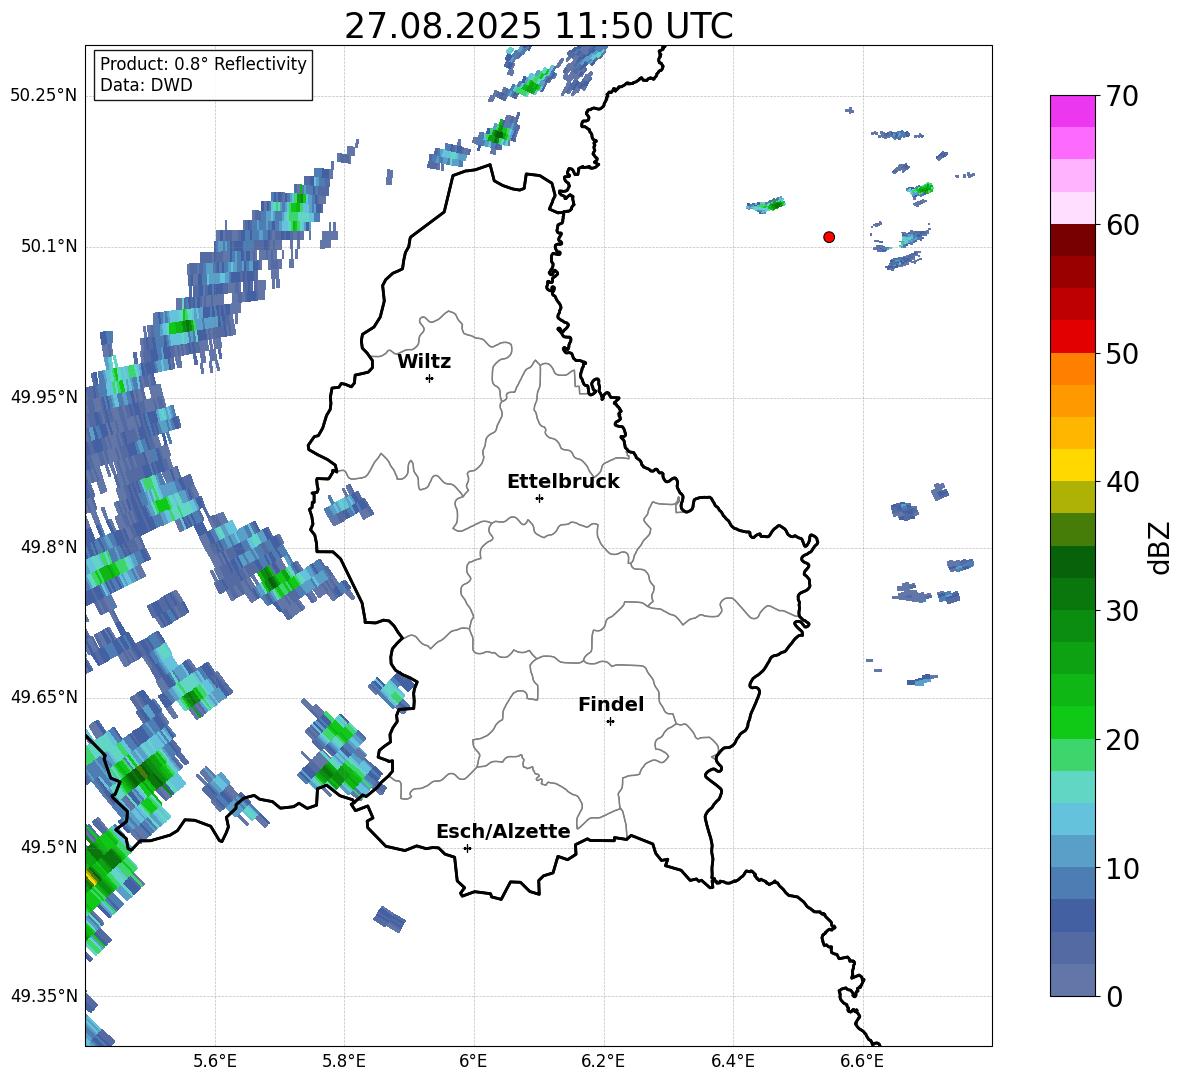Image resolution: width=1184 pixels, height=1081 pixels.
Task: Click the 49.5°N latitude label
Action: [48, 847]
